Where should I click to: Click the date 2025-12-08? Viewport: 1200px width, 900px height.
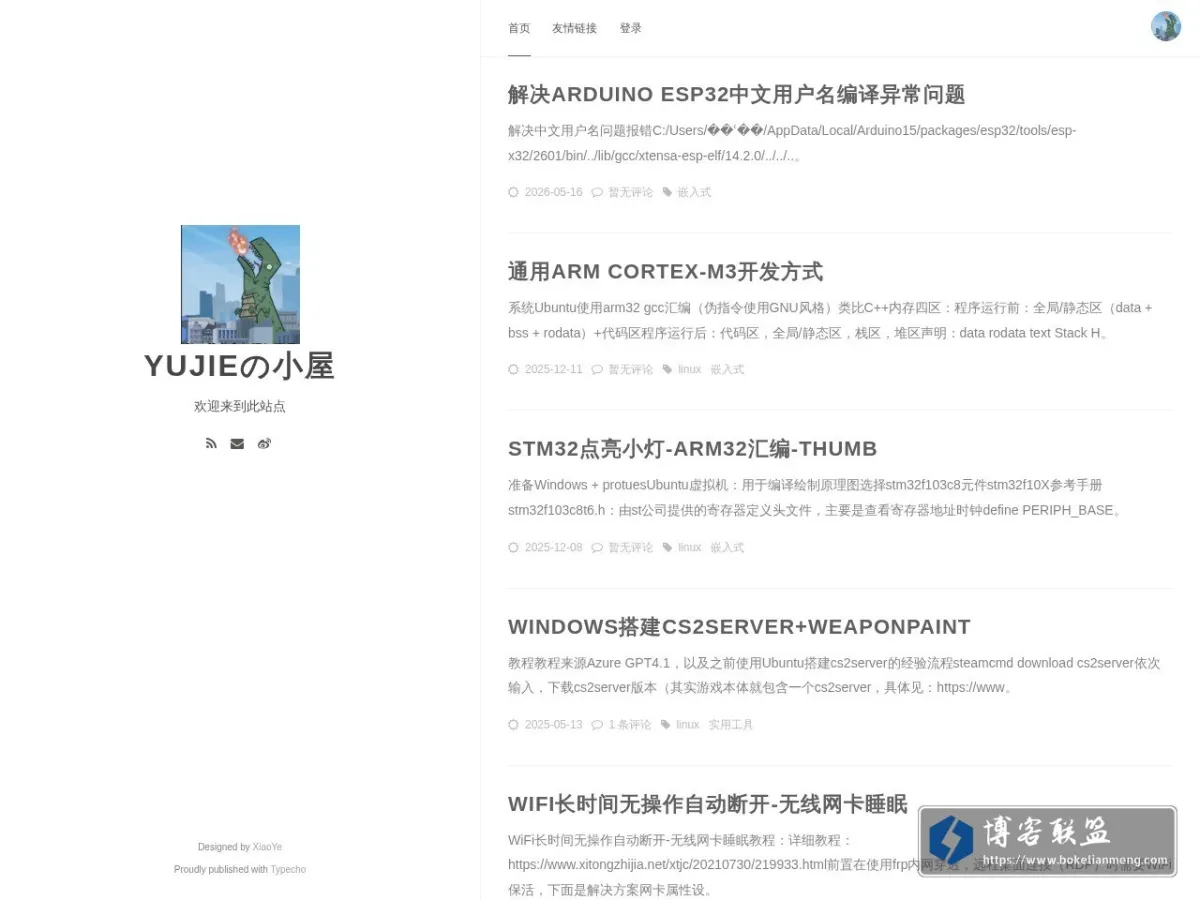coord(553,547)
